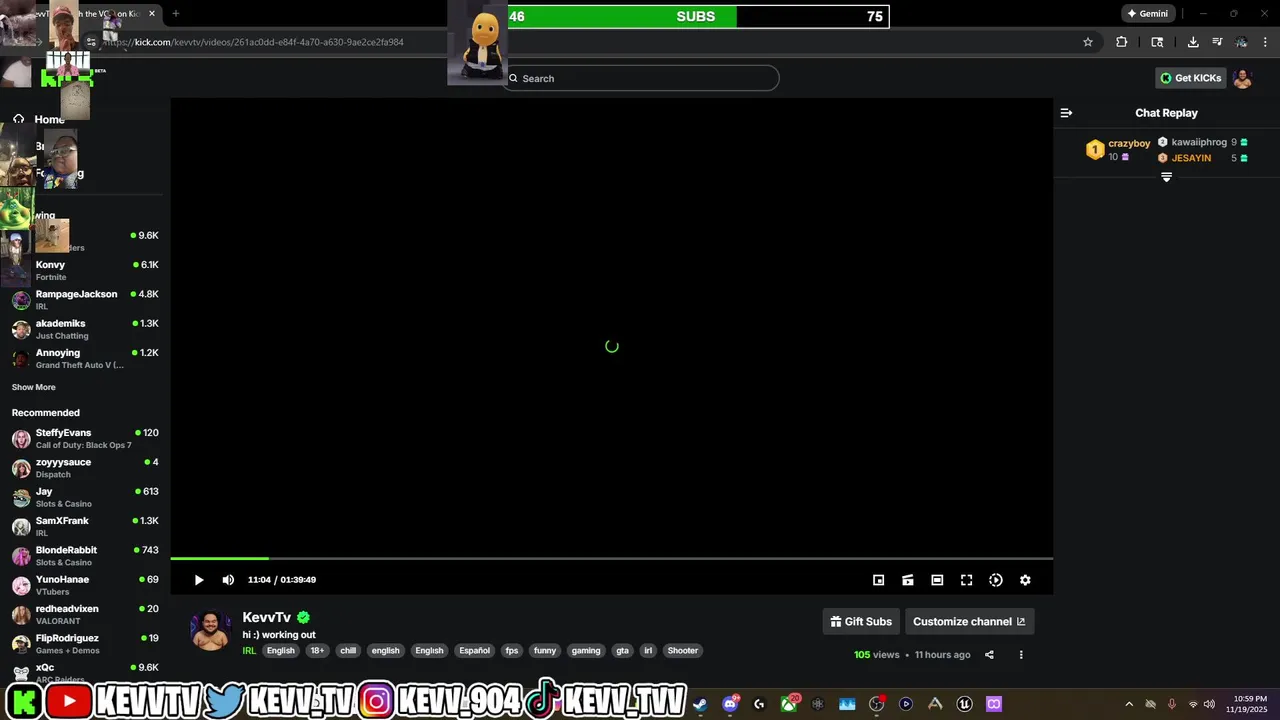The width and height of the screenshot is (1280, 720).
Task: Open media controls icon in Chrome
Action: [1217, 42]
